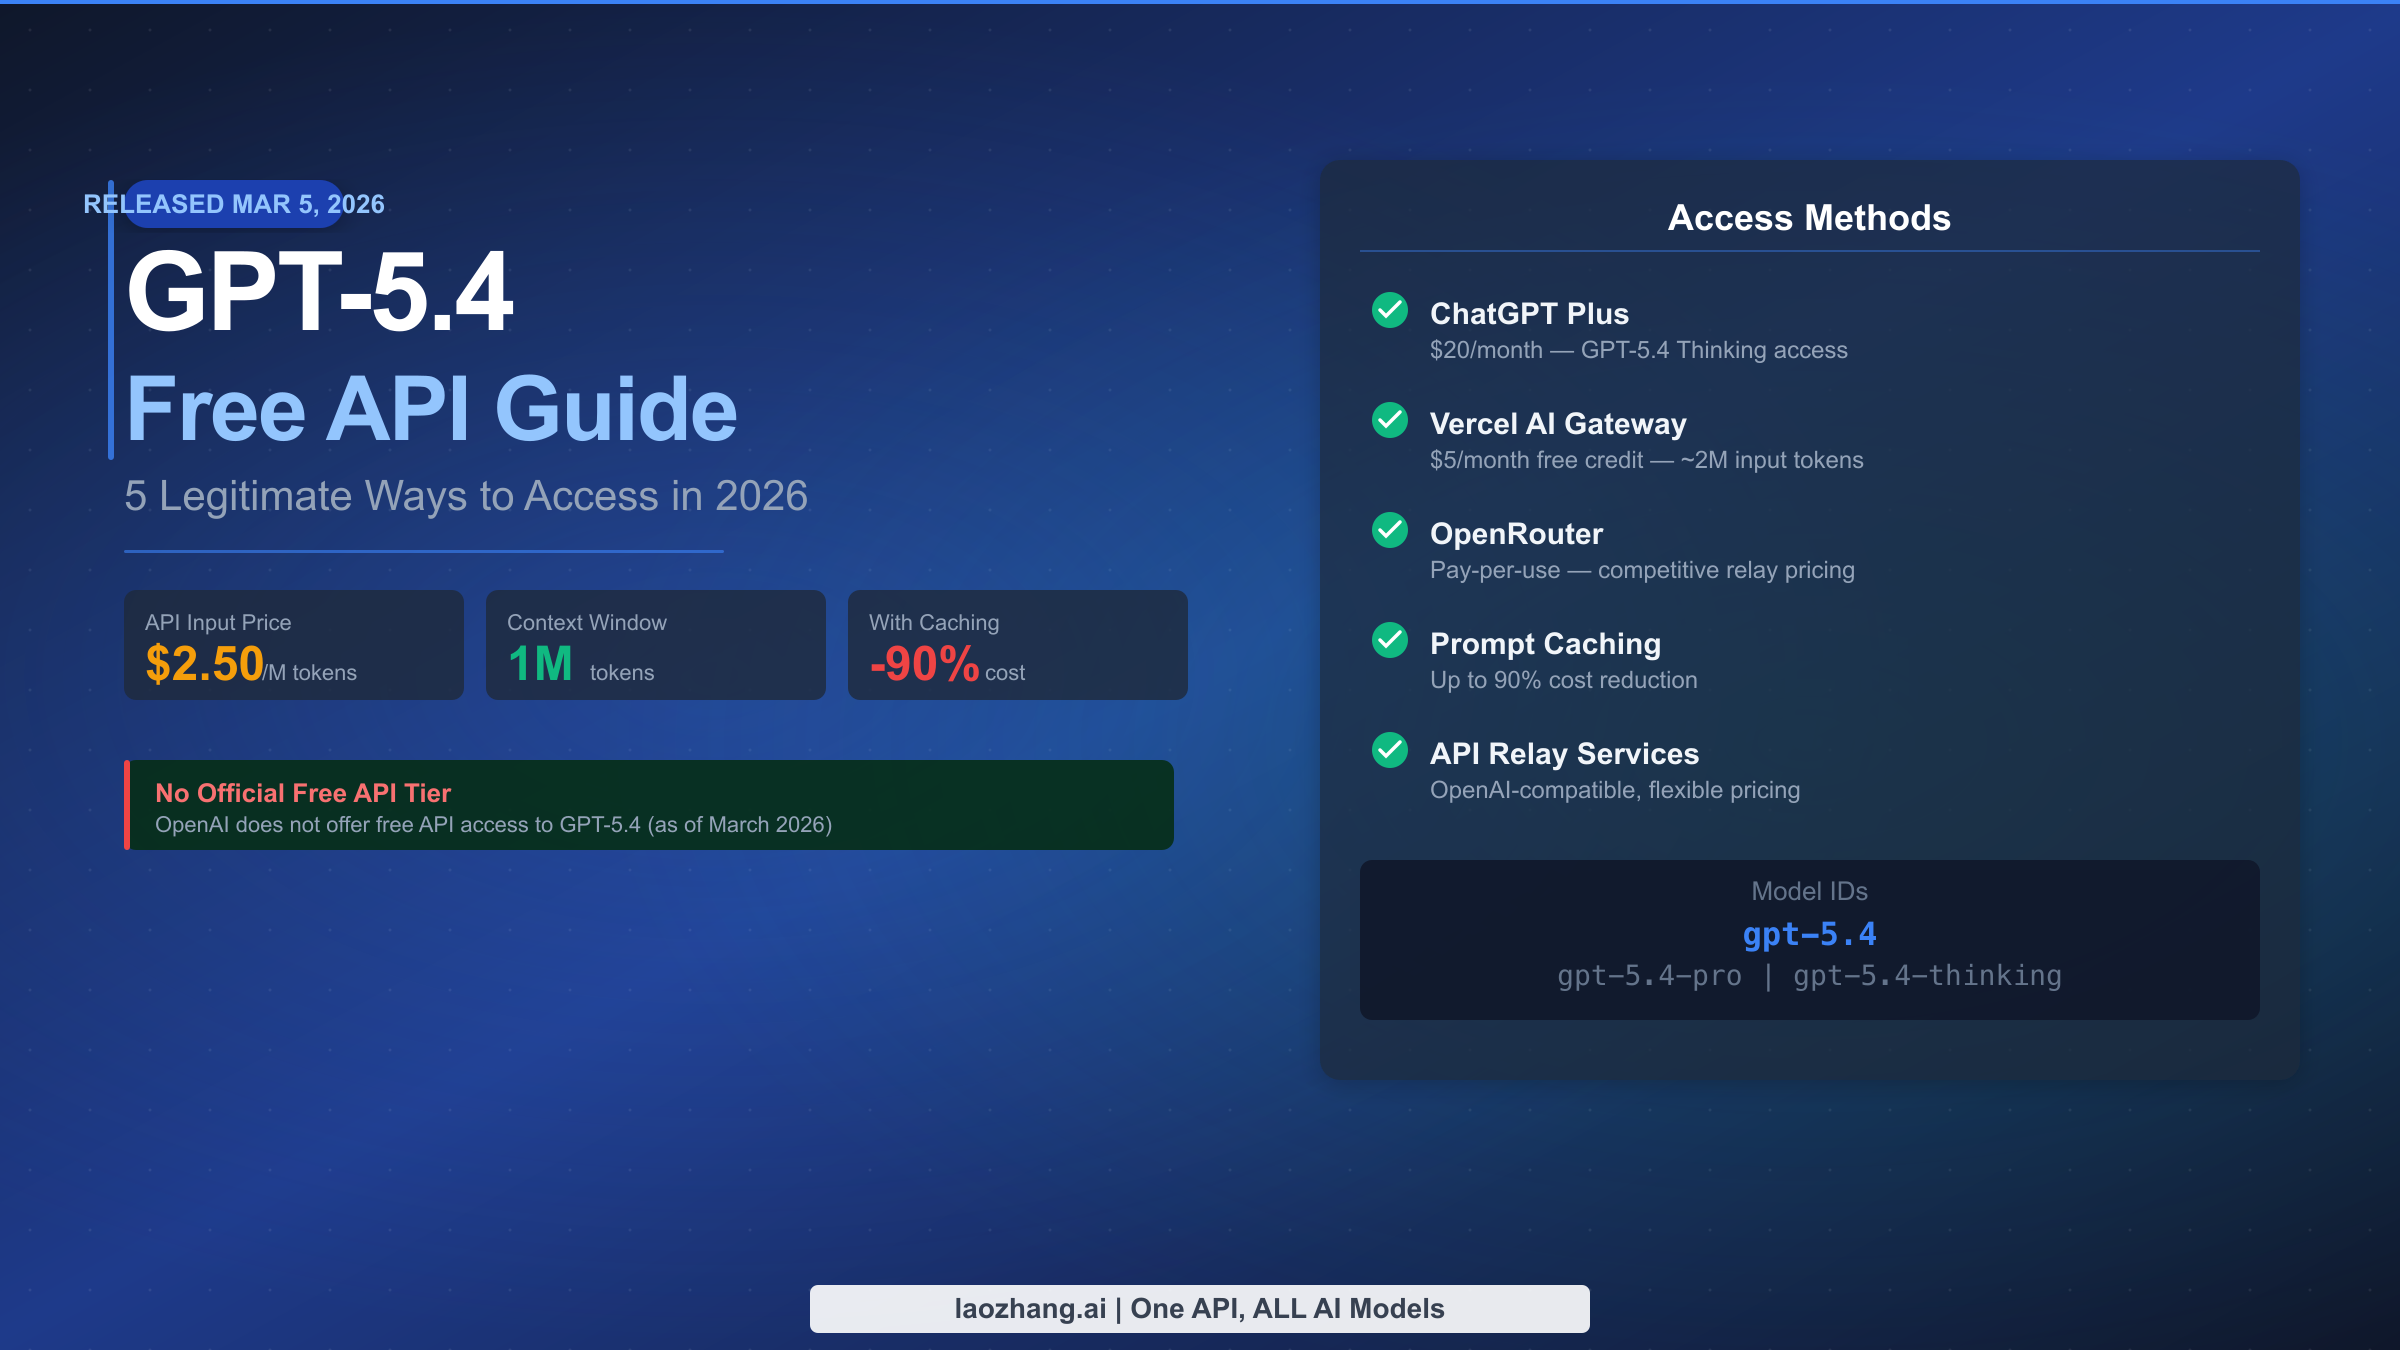This screenshot has height=1350, width=2400.
Task: Click the ChatGPT Plus title text
Action: click(1529, 314)
